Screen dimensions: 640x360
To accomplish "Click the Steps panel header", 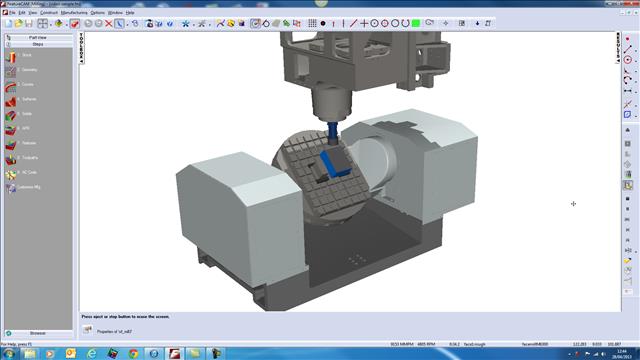I will 38,44.
